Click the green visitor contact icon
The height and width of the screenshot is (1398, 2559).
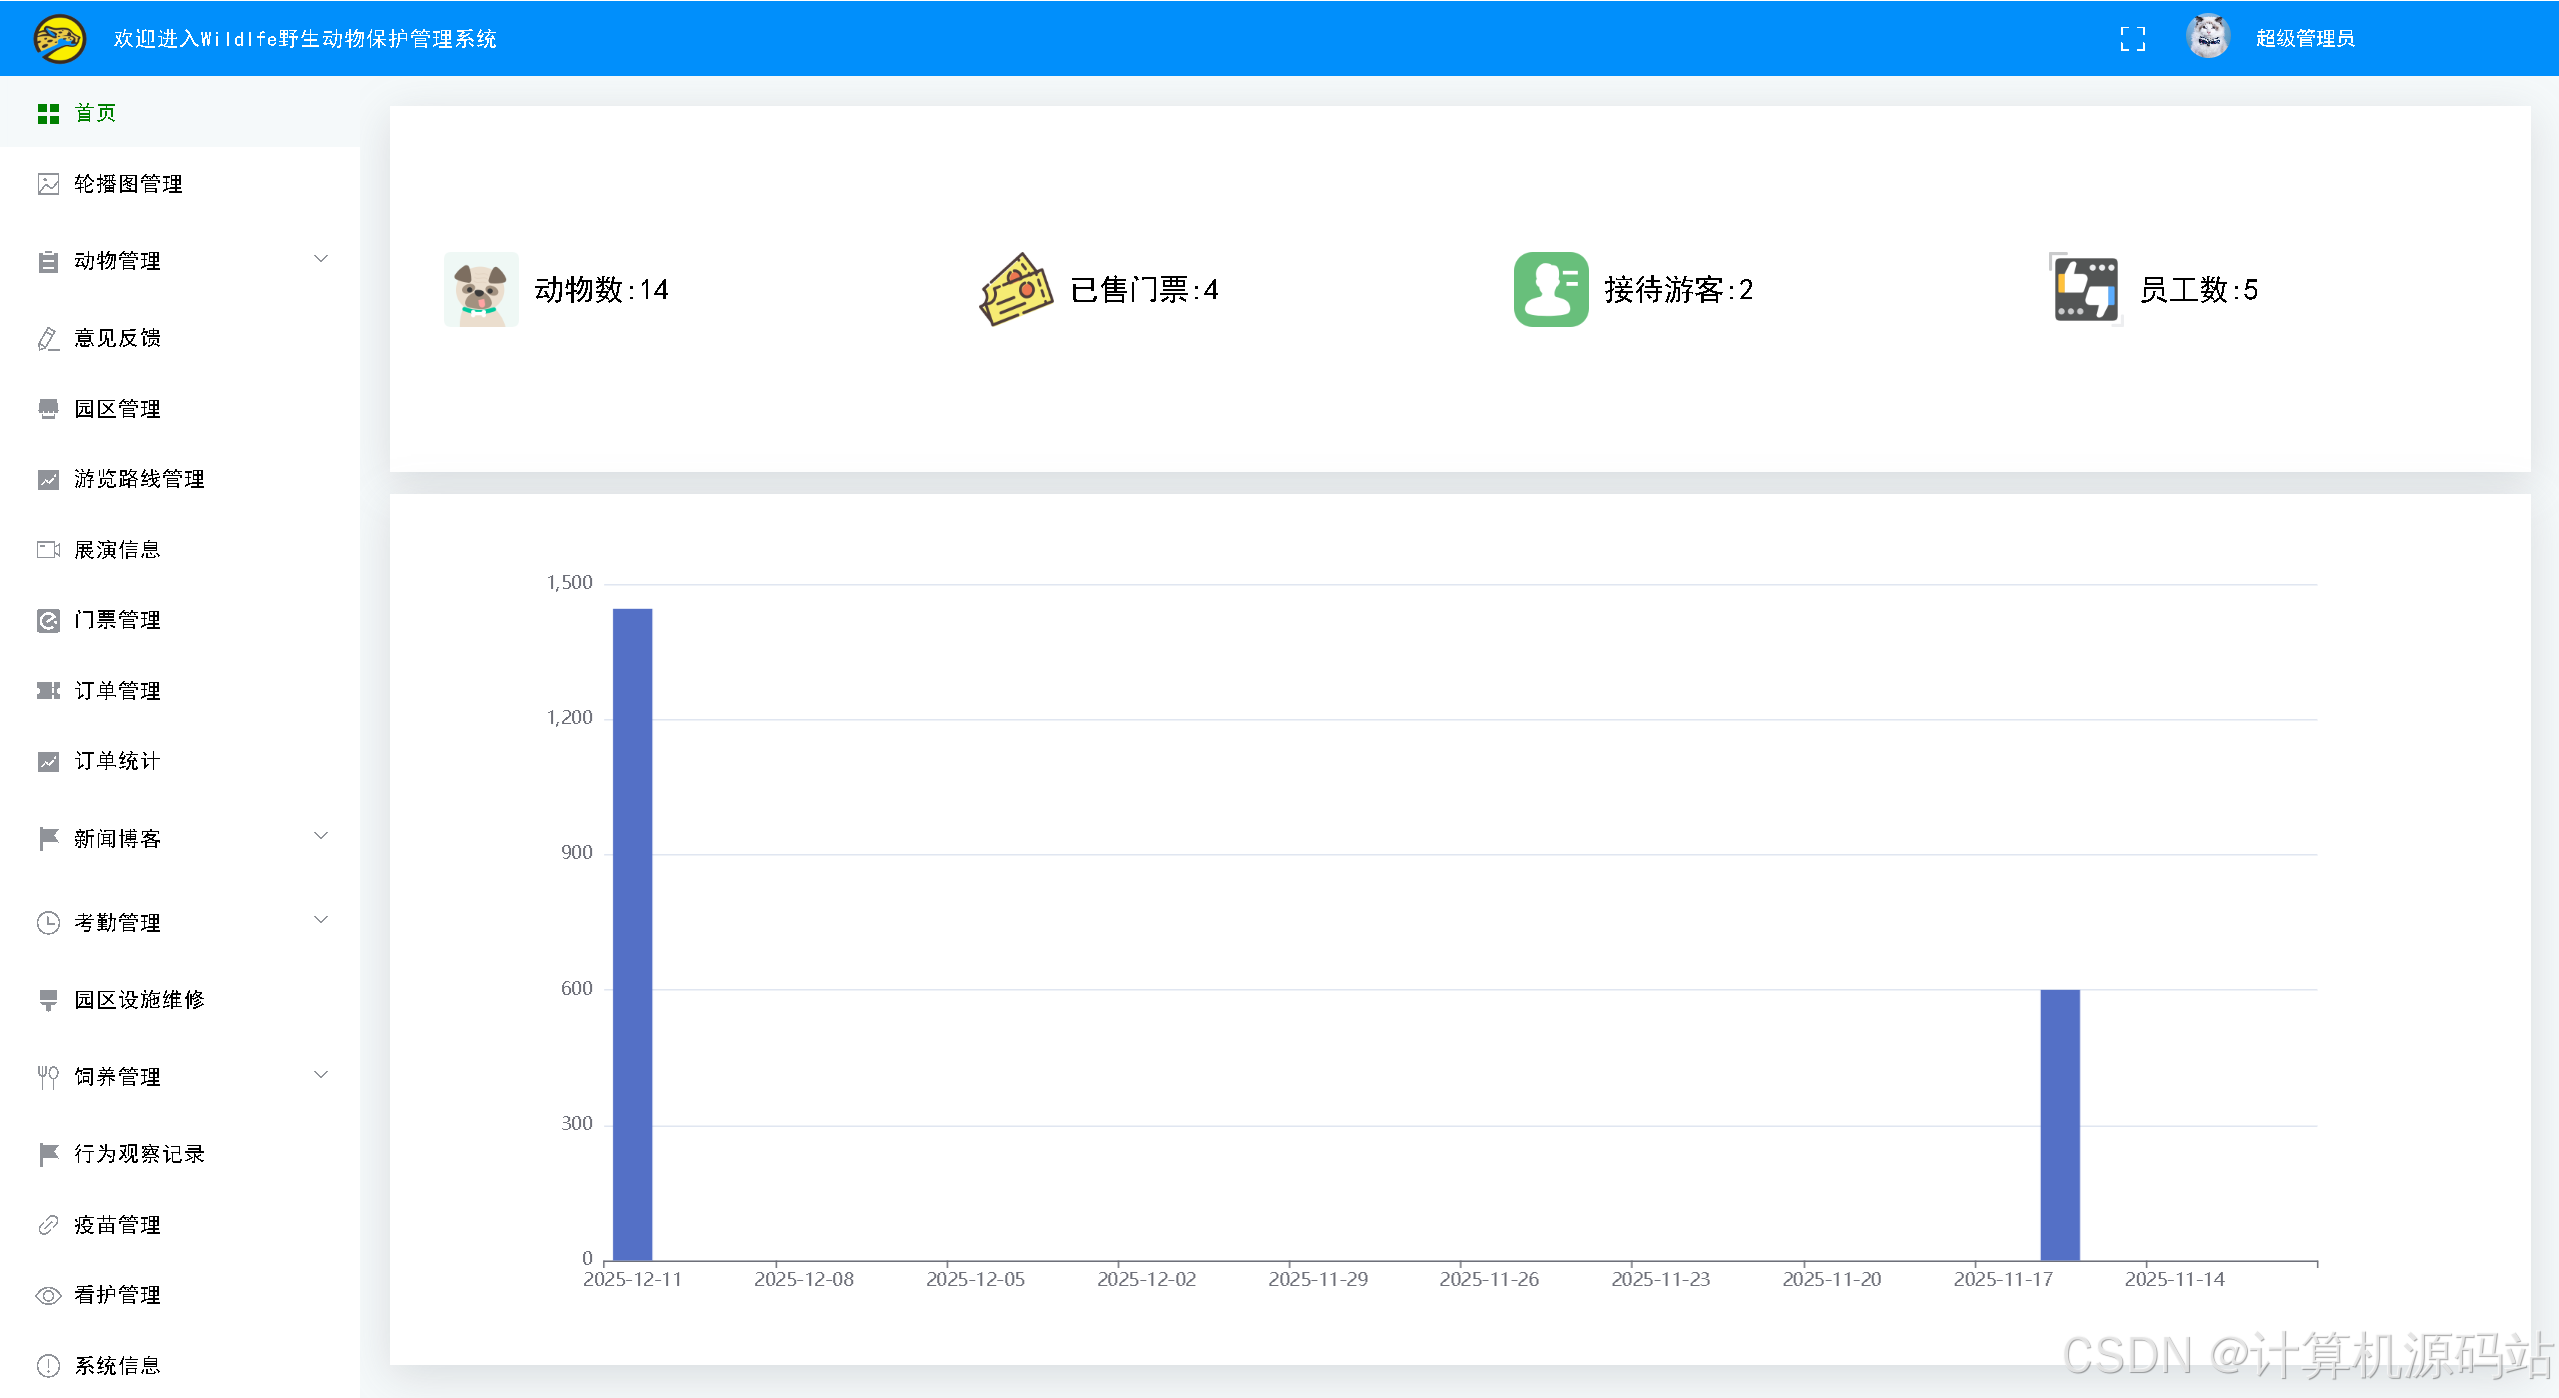coord(1551,289)
